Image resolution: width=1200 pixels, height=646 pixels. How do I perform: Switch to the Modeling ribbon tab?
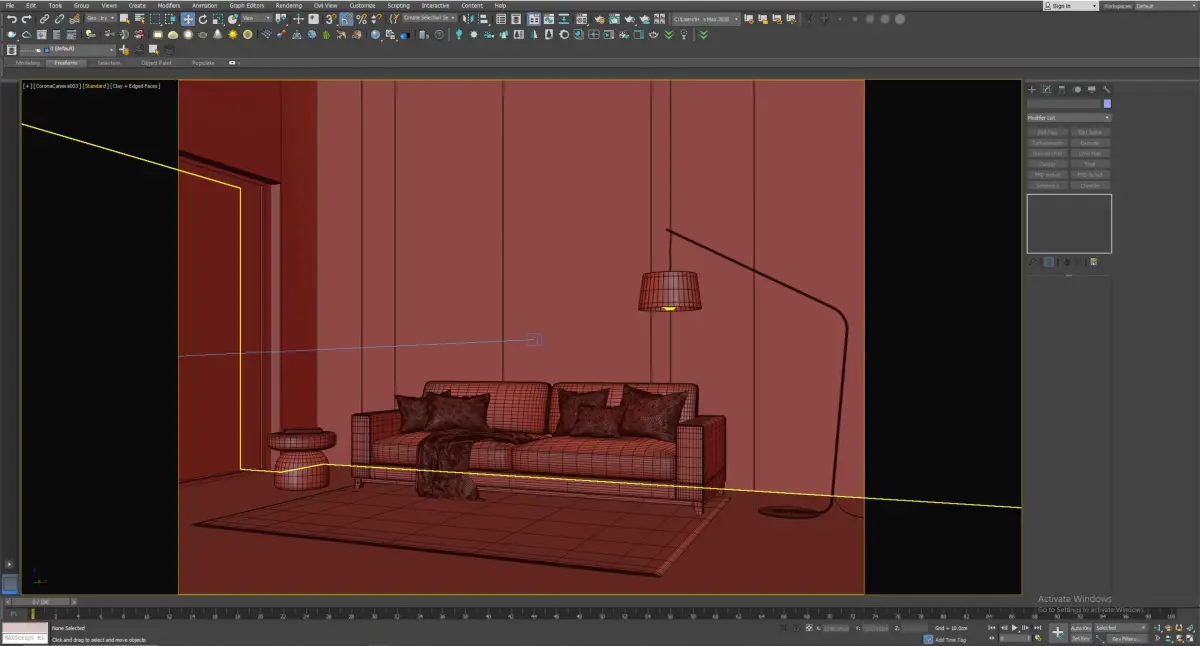tap(28, 62)
